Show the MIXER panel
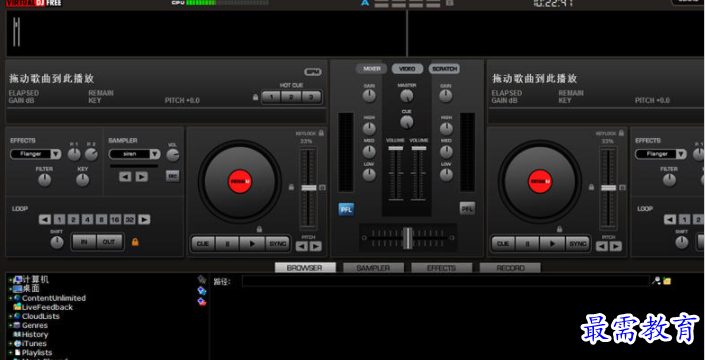Screen dimensions: 705x360 point(371,69)
